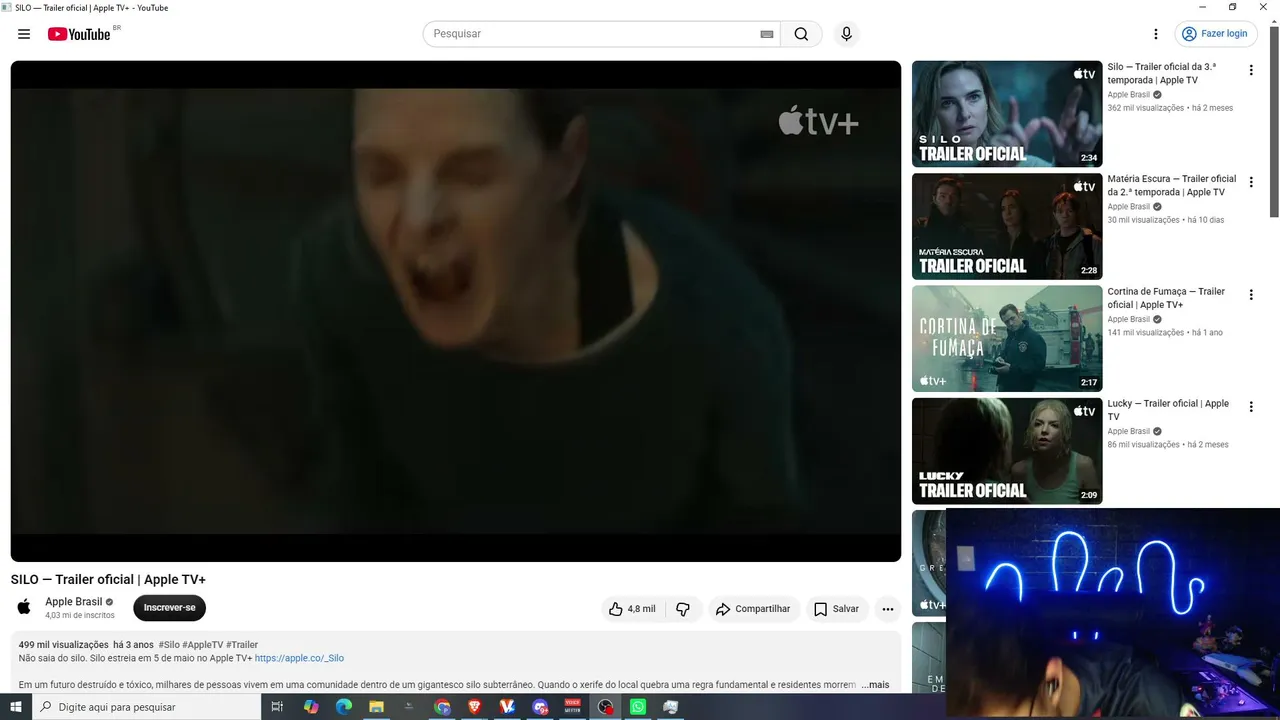
Task: Click the #Trailer hashtag
Action: 242,645
